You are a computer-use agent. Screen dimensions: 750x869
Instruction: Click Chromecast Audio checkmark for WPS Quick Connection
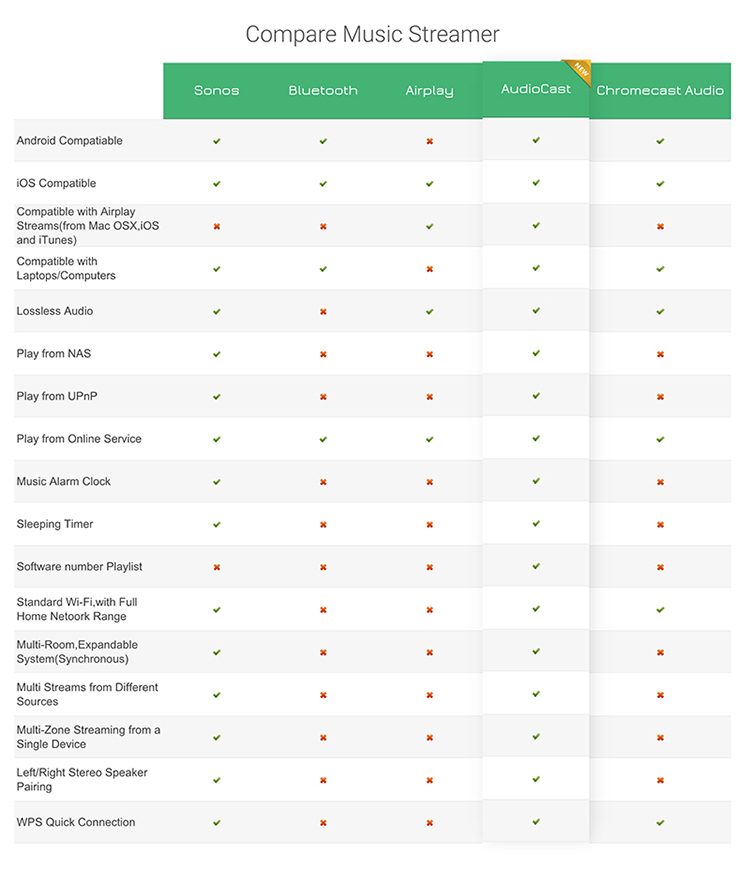660,822
